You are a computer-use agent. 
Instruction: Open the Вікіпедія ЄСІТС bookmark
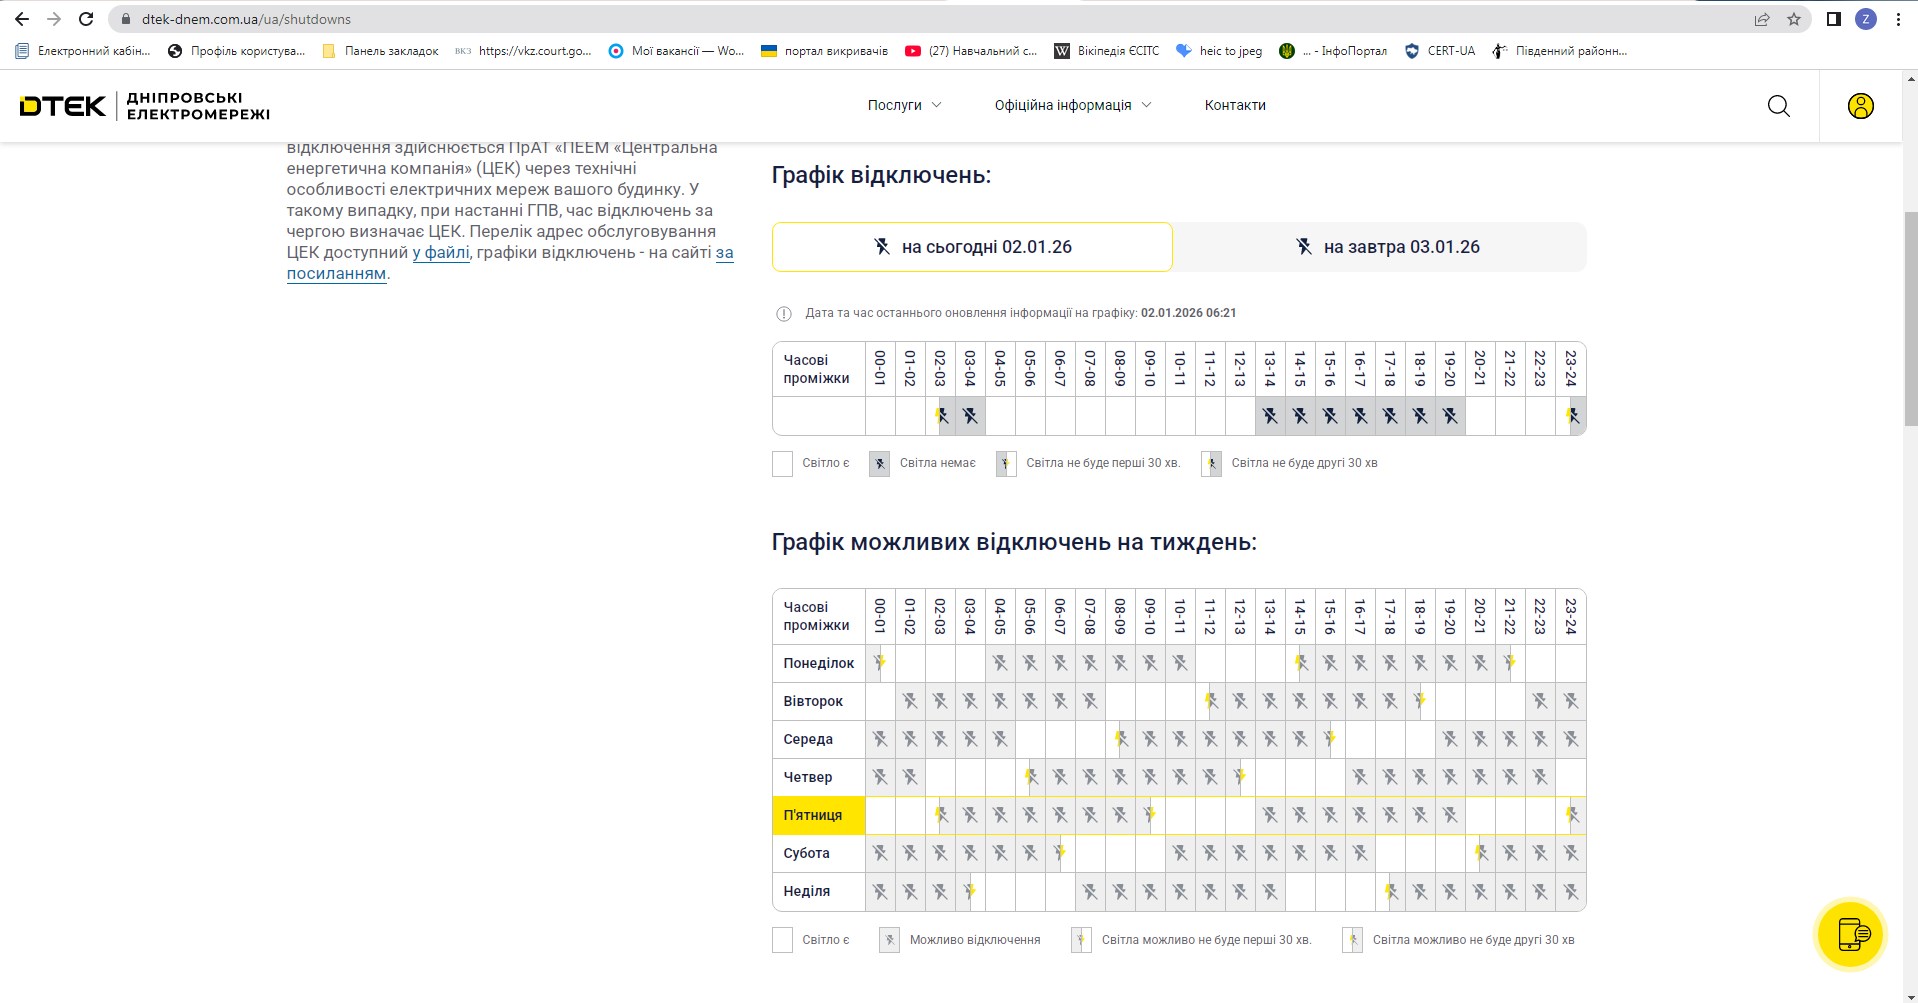pyautogui.click(x=1107, y=51)
